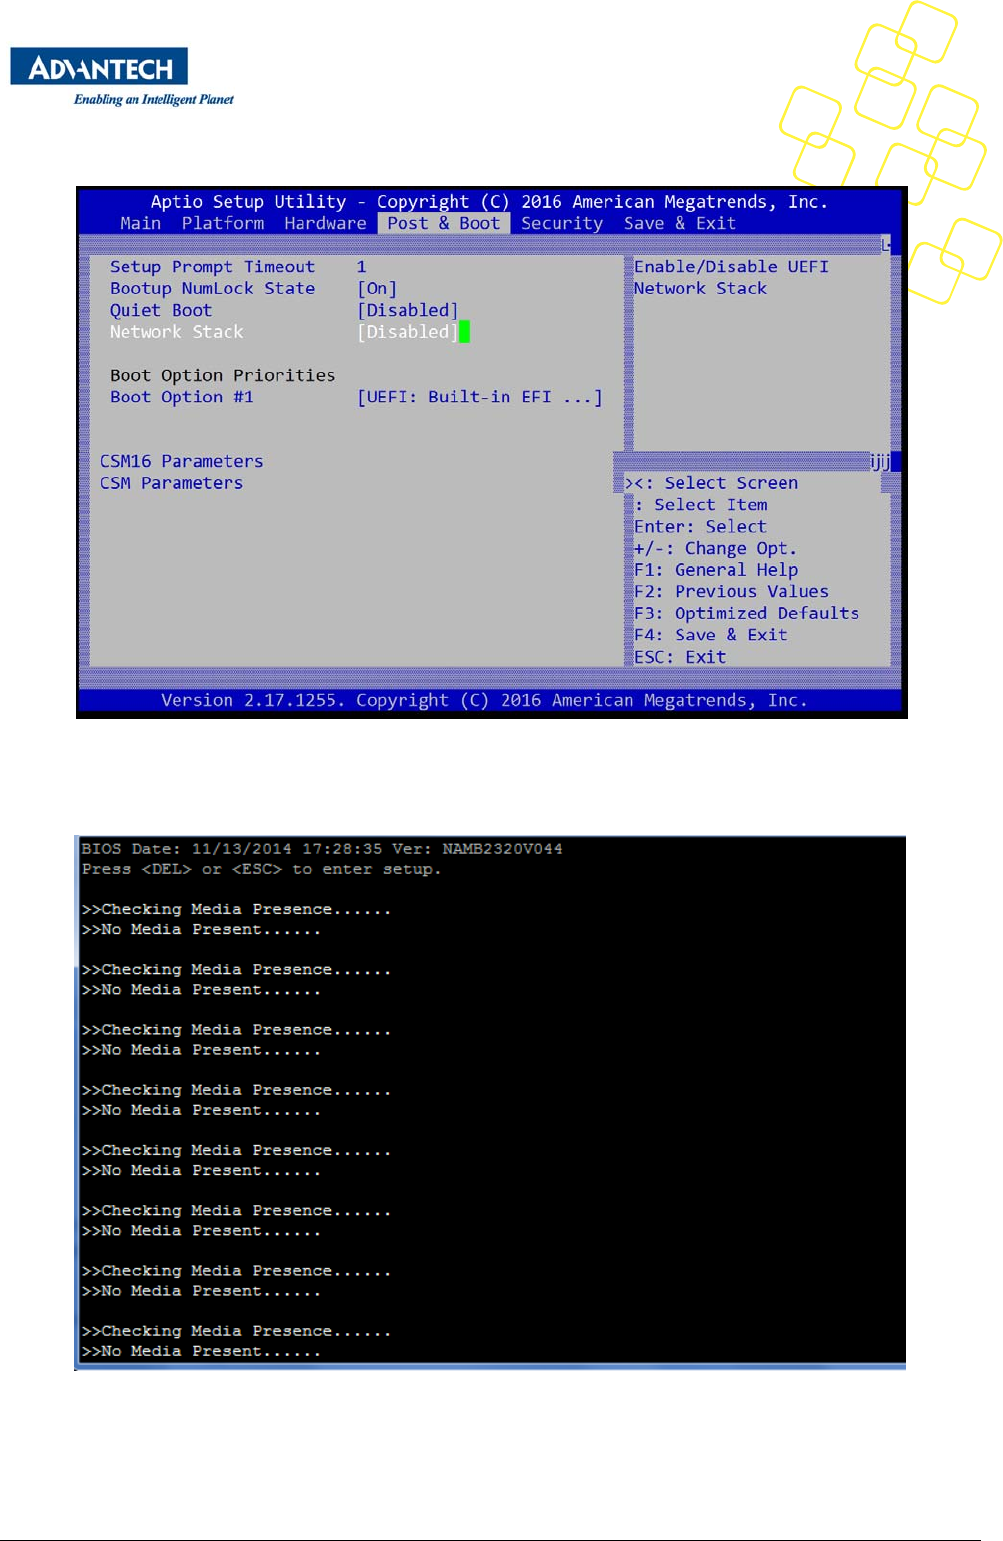Select the Bootup NumLock State option
Screen dimensions: 1003x1541
[212, 288]
